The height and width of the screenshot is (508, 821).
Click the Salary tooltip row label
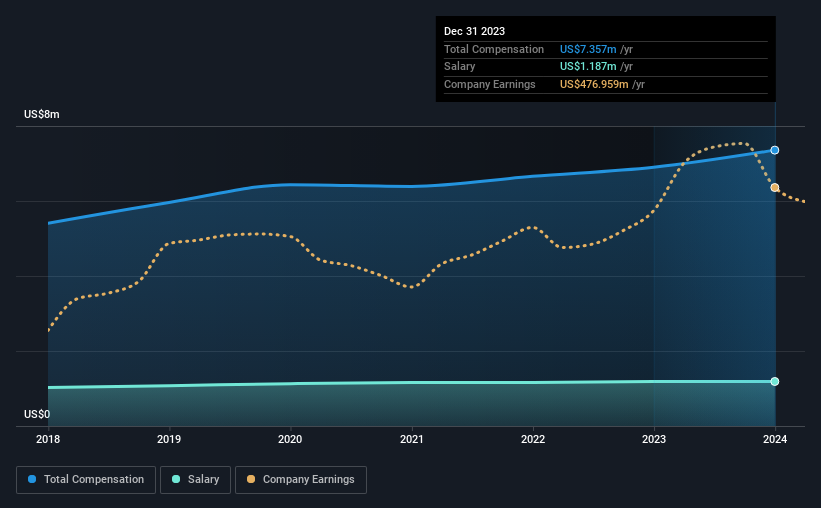click(460, 67)
